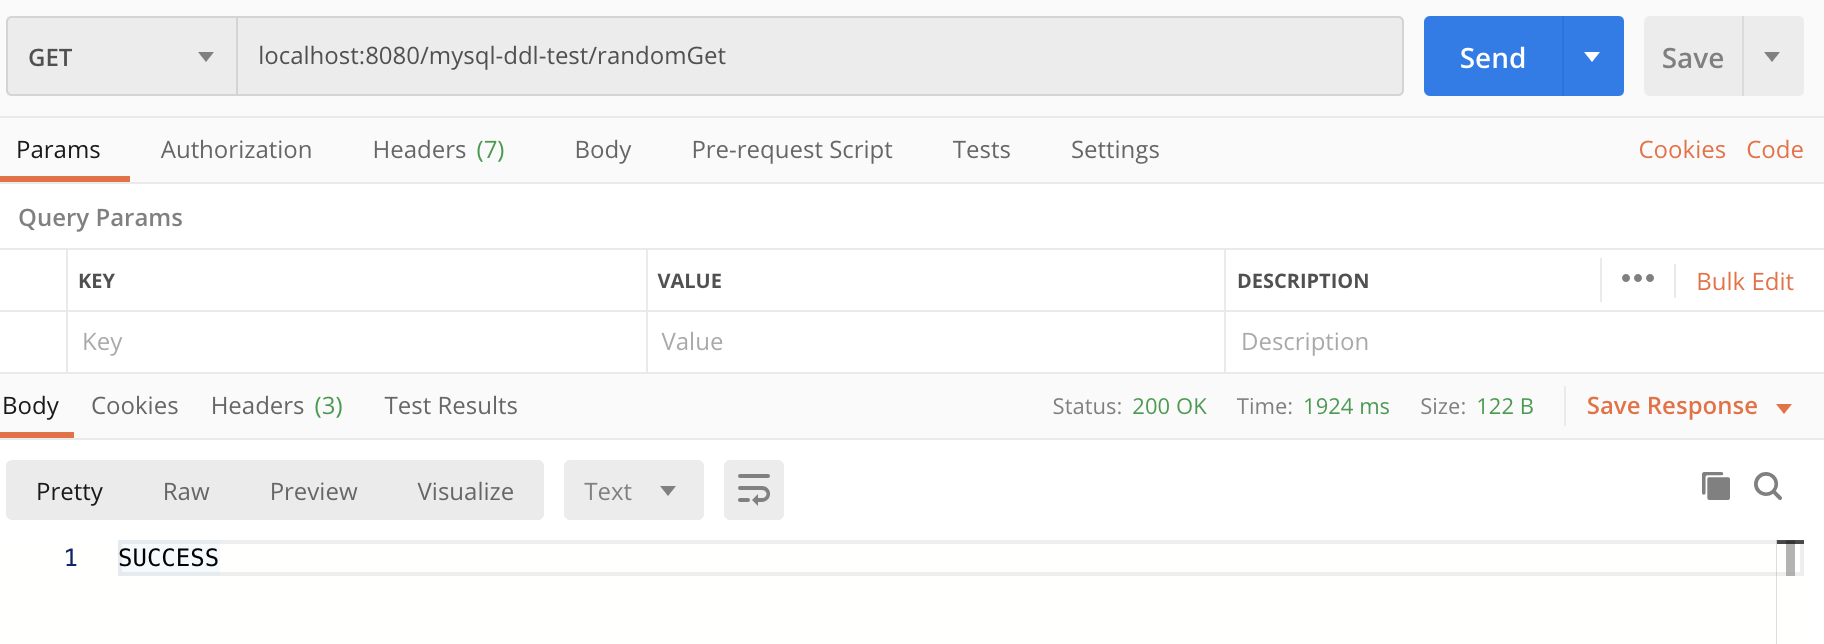Open the Send button dropdown arrow

point(1592,57)
